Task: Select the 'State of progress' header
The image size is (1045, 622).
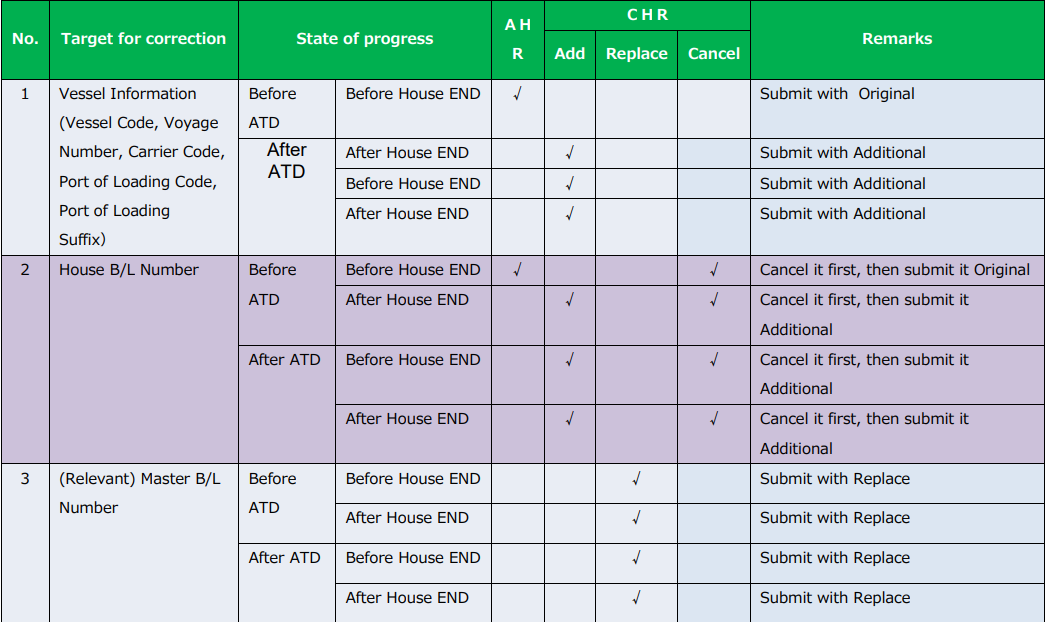Action: (365, 39)
